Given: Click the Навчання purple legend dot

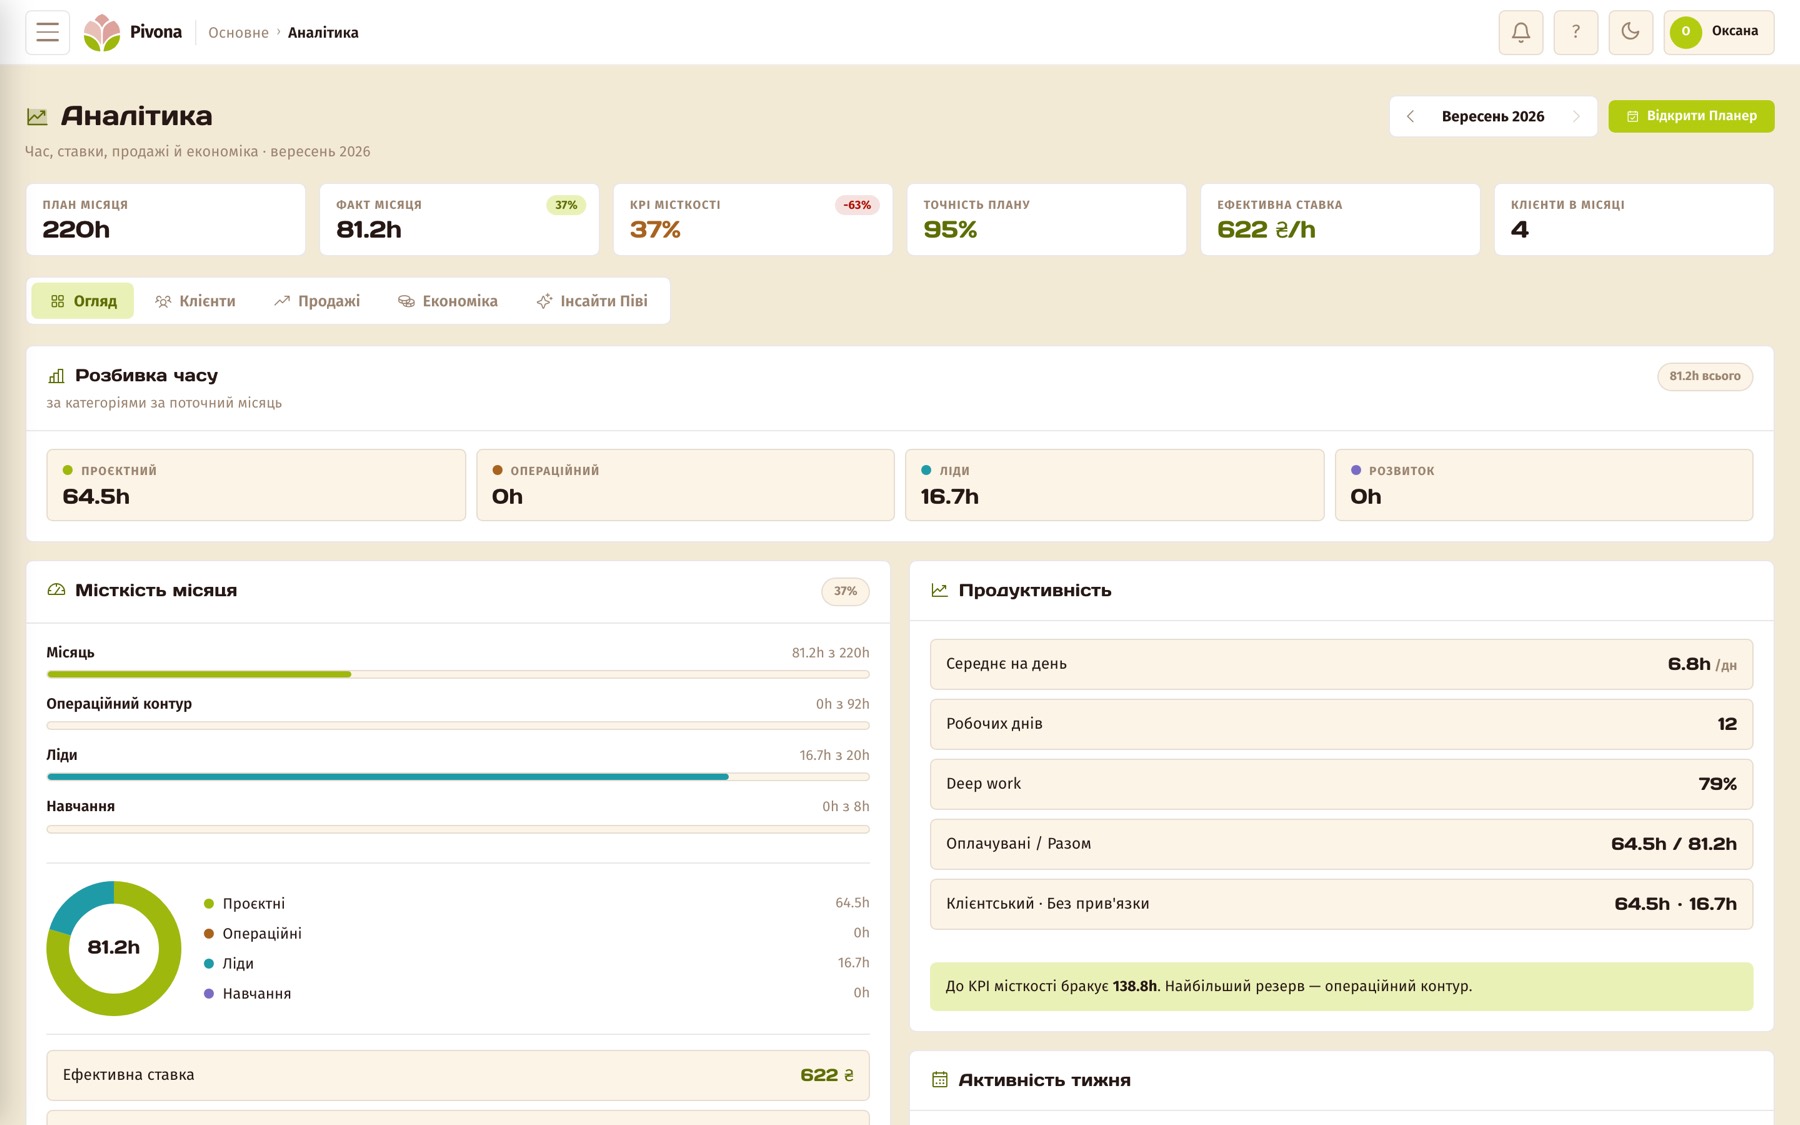Looking at the screenshot, I should click(x=209, y=994).
